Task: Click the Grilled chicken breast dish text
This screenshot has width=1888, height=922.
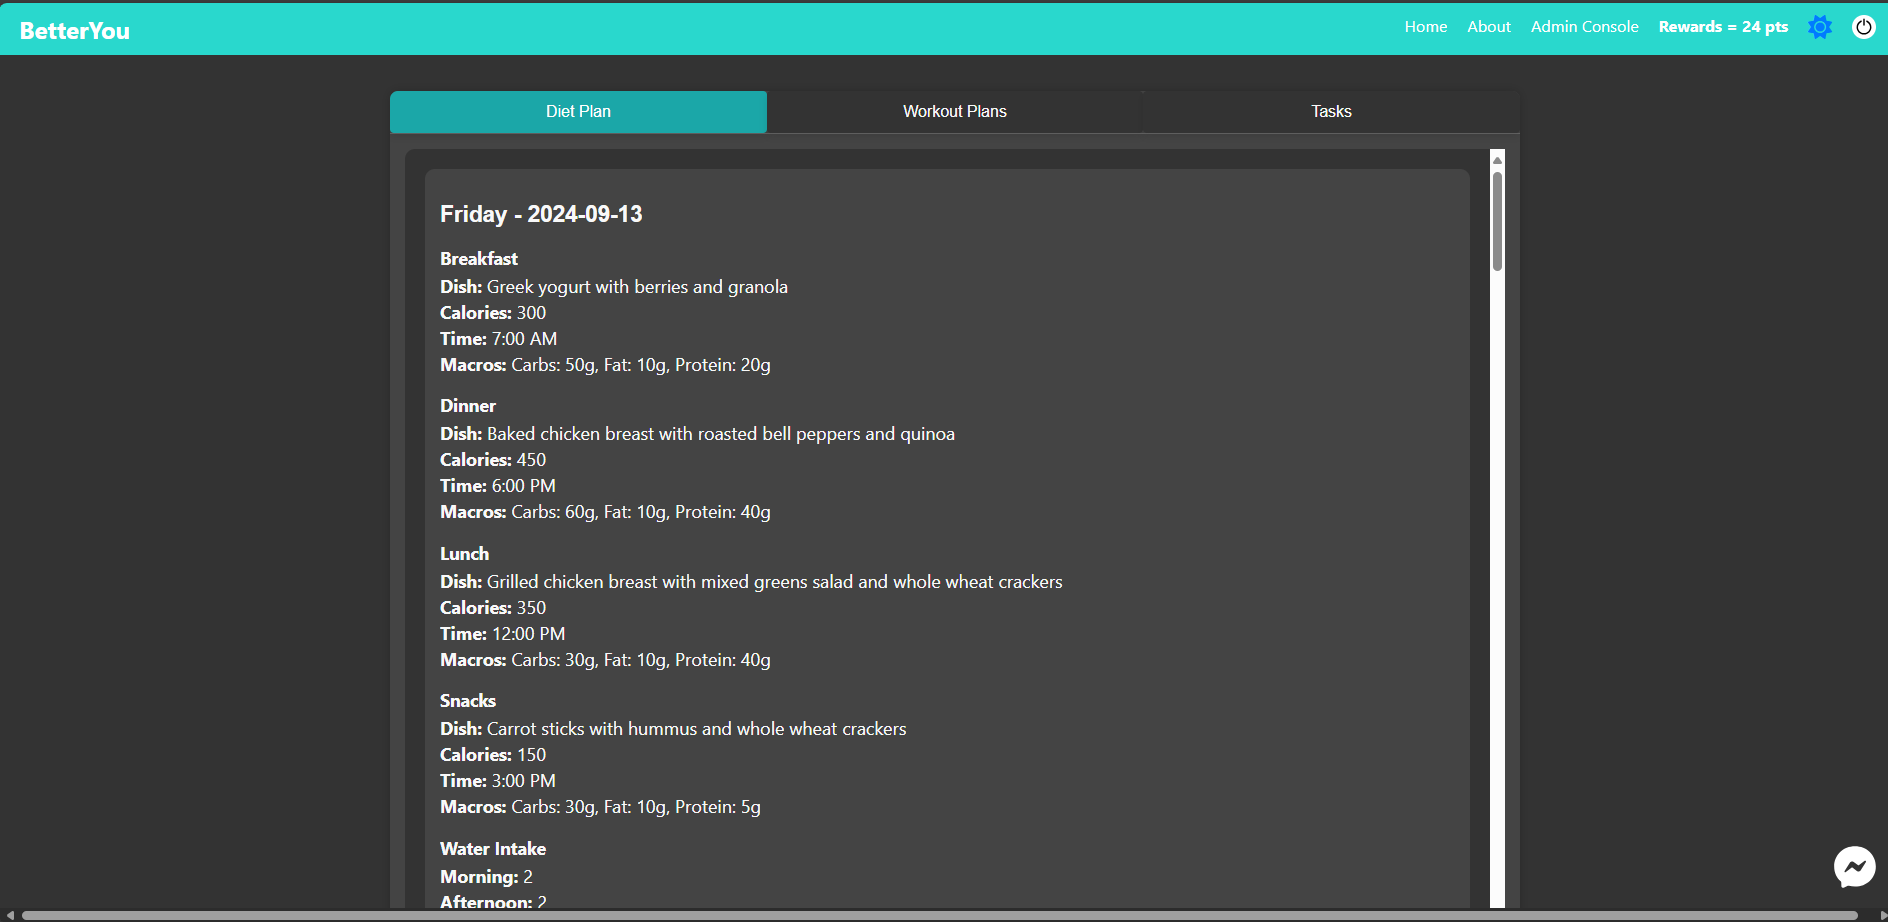Action: tap(751, 582)
